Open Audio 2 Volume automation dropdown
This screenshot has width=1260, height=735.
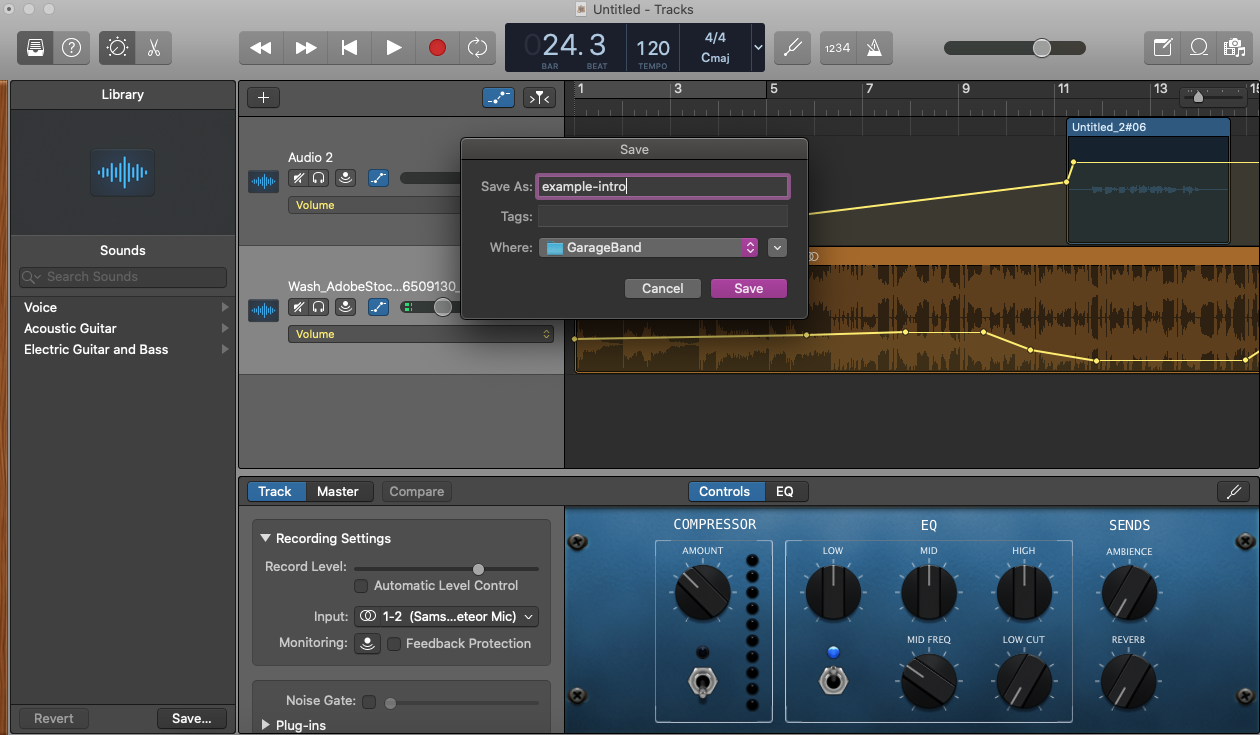click(375, 205)
